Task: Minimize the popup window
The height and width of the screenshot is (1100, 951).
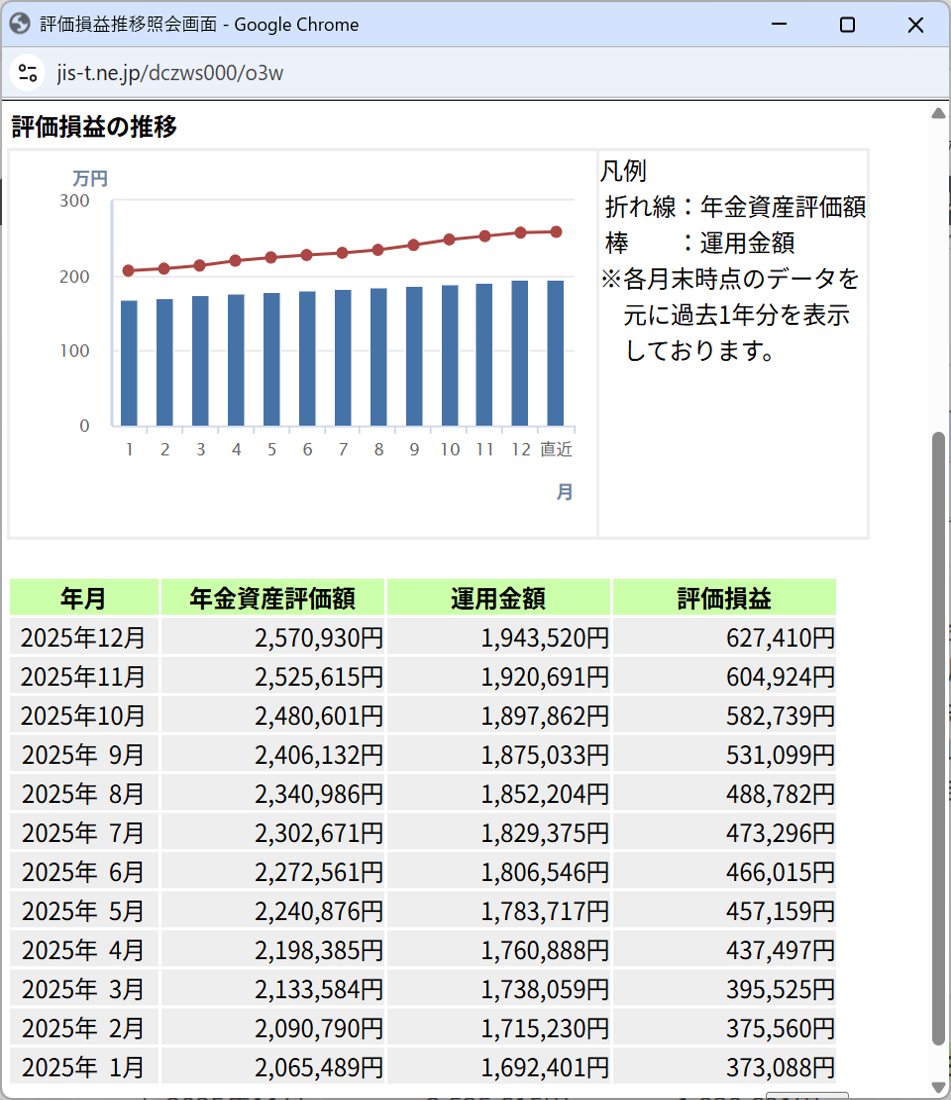Action: pyautogui.click(x=778, y=25)
